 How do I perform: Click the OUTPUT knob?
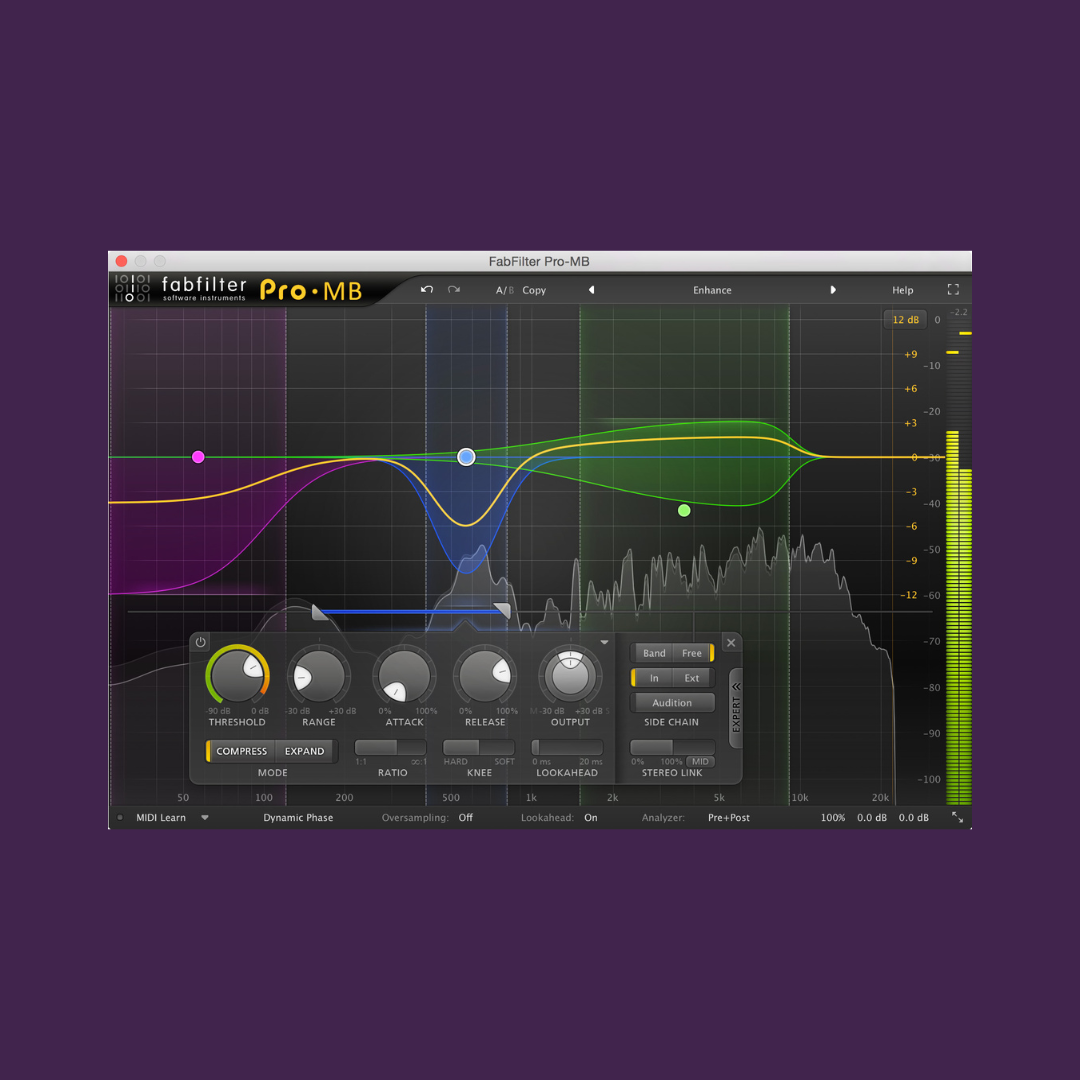(x=570, y=676)
